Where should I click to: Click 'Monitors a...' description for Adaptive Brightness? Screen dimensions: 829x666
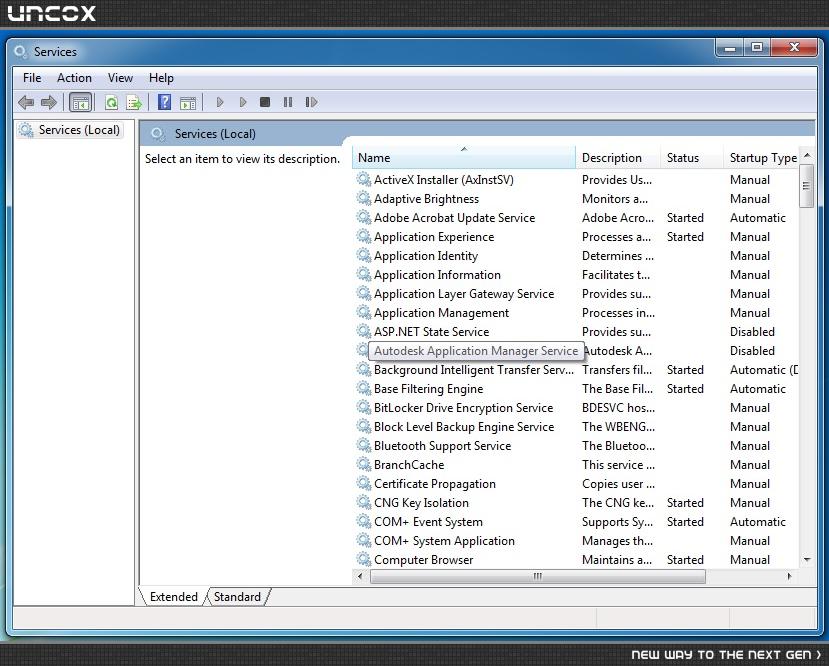click(x=615, y=199)
